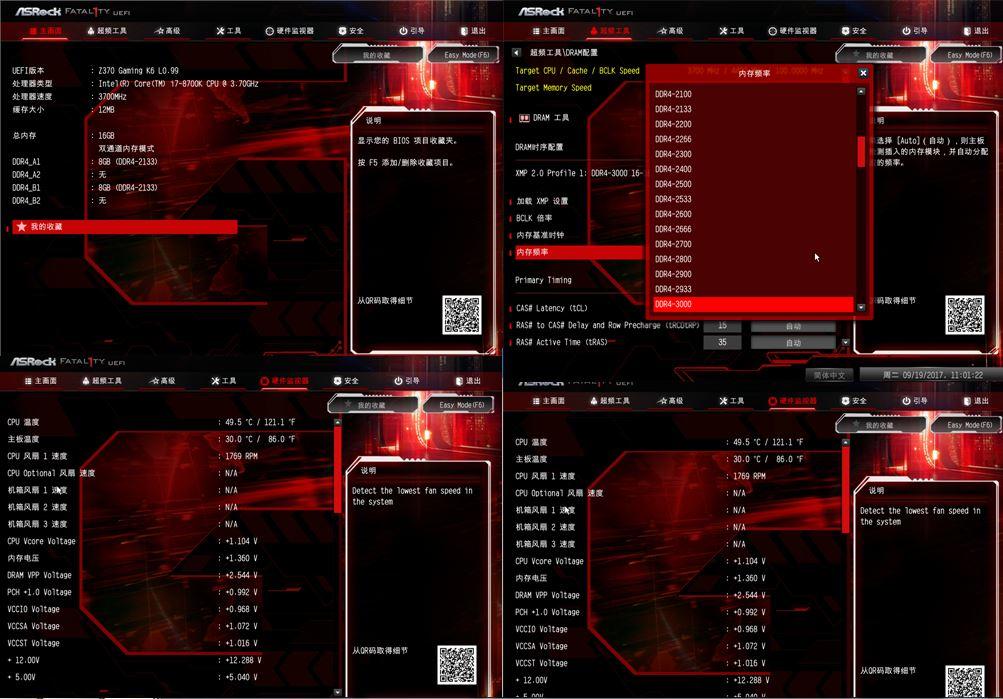Click the scrollbar thumb in the 内存频率 list
The height and width of the screenshot is (699, 1003).
tap(861, 151)
